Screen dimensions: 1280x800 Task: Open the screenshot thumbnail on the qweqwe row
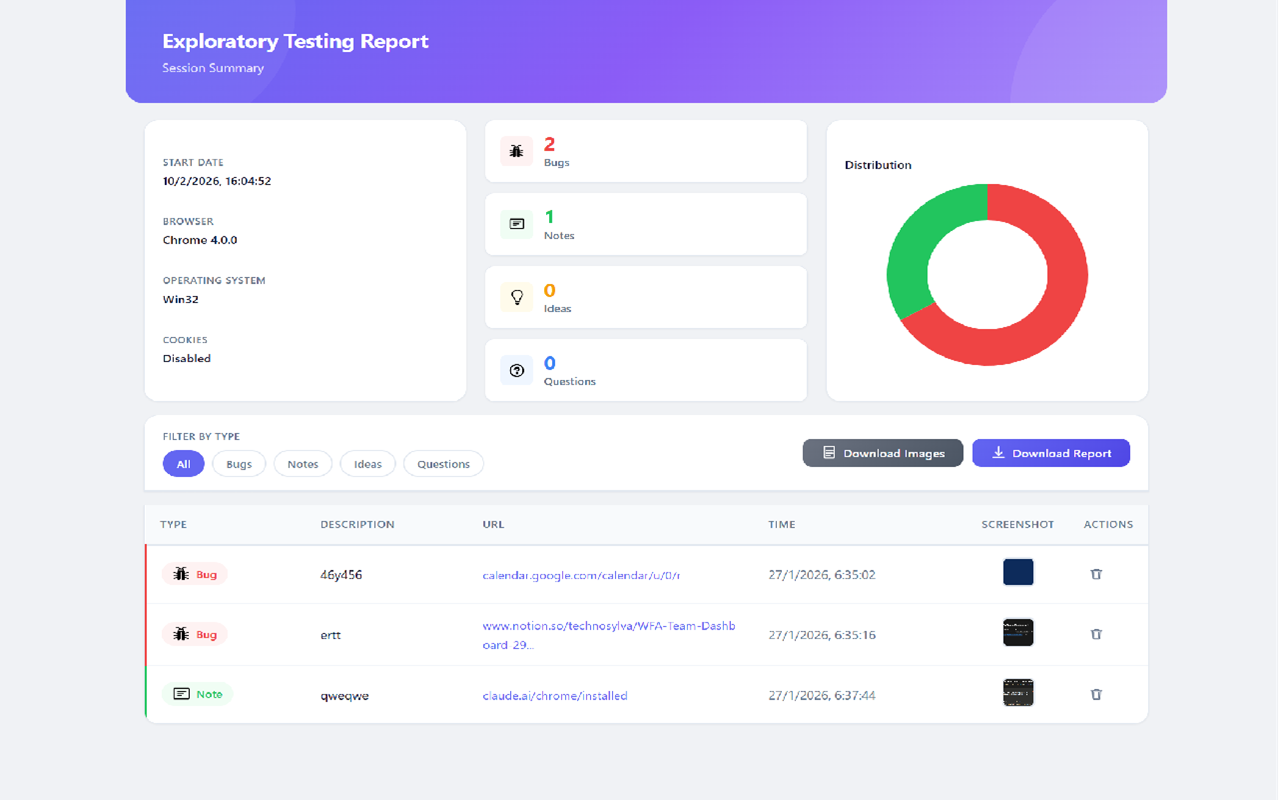tap(1018, 692)
